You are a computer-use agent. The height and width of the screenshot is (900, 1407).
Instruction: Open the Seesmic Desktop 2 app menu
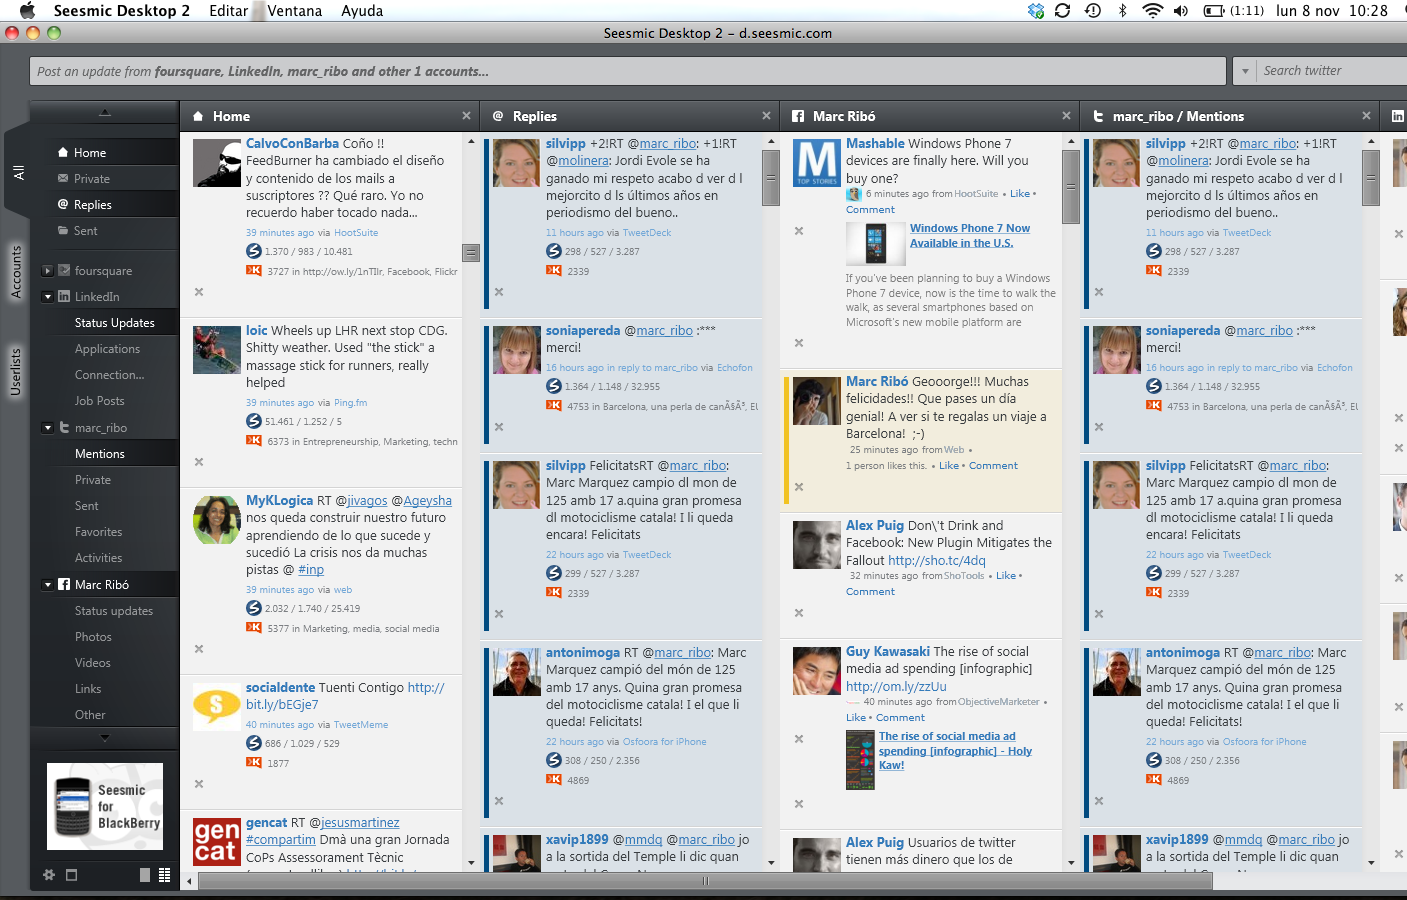pos(121,11)
